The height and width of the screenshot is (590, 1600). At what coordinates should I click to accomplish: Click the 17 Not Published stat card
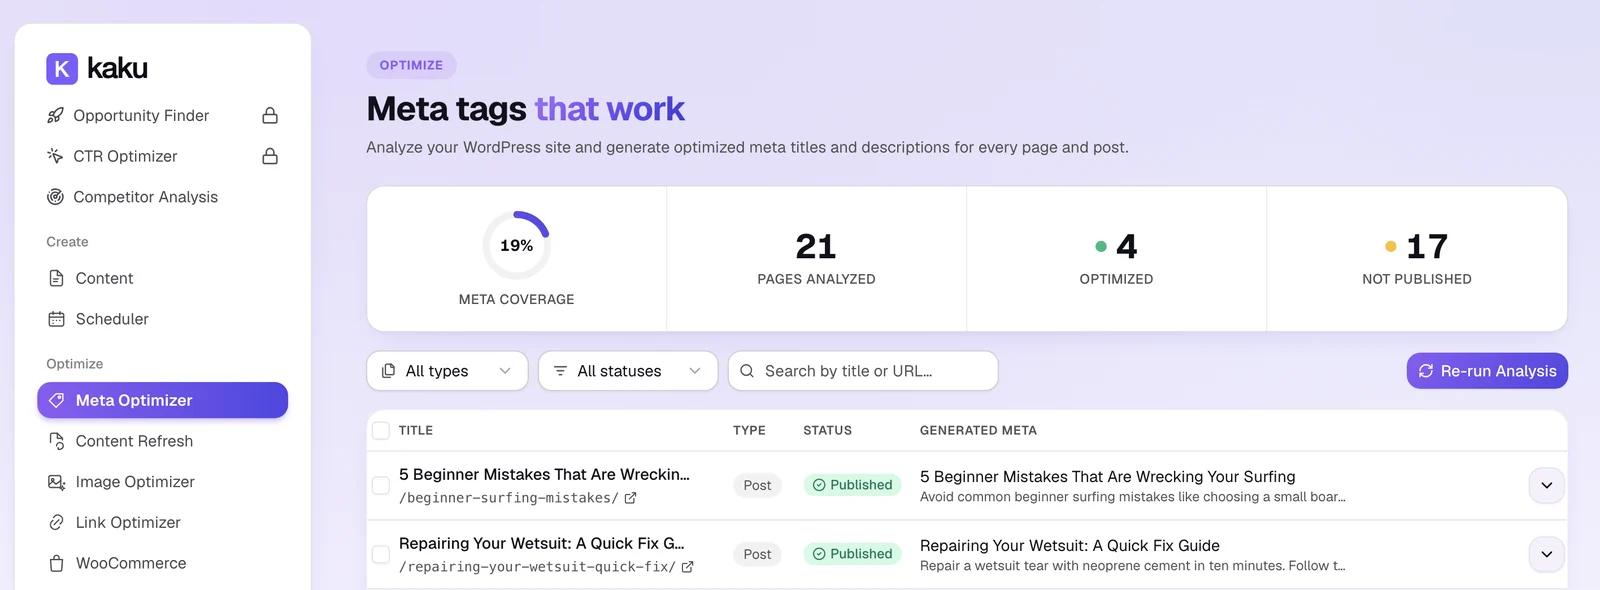click(1417, 259)
